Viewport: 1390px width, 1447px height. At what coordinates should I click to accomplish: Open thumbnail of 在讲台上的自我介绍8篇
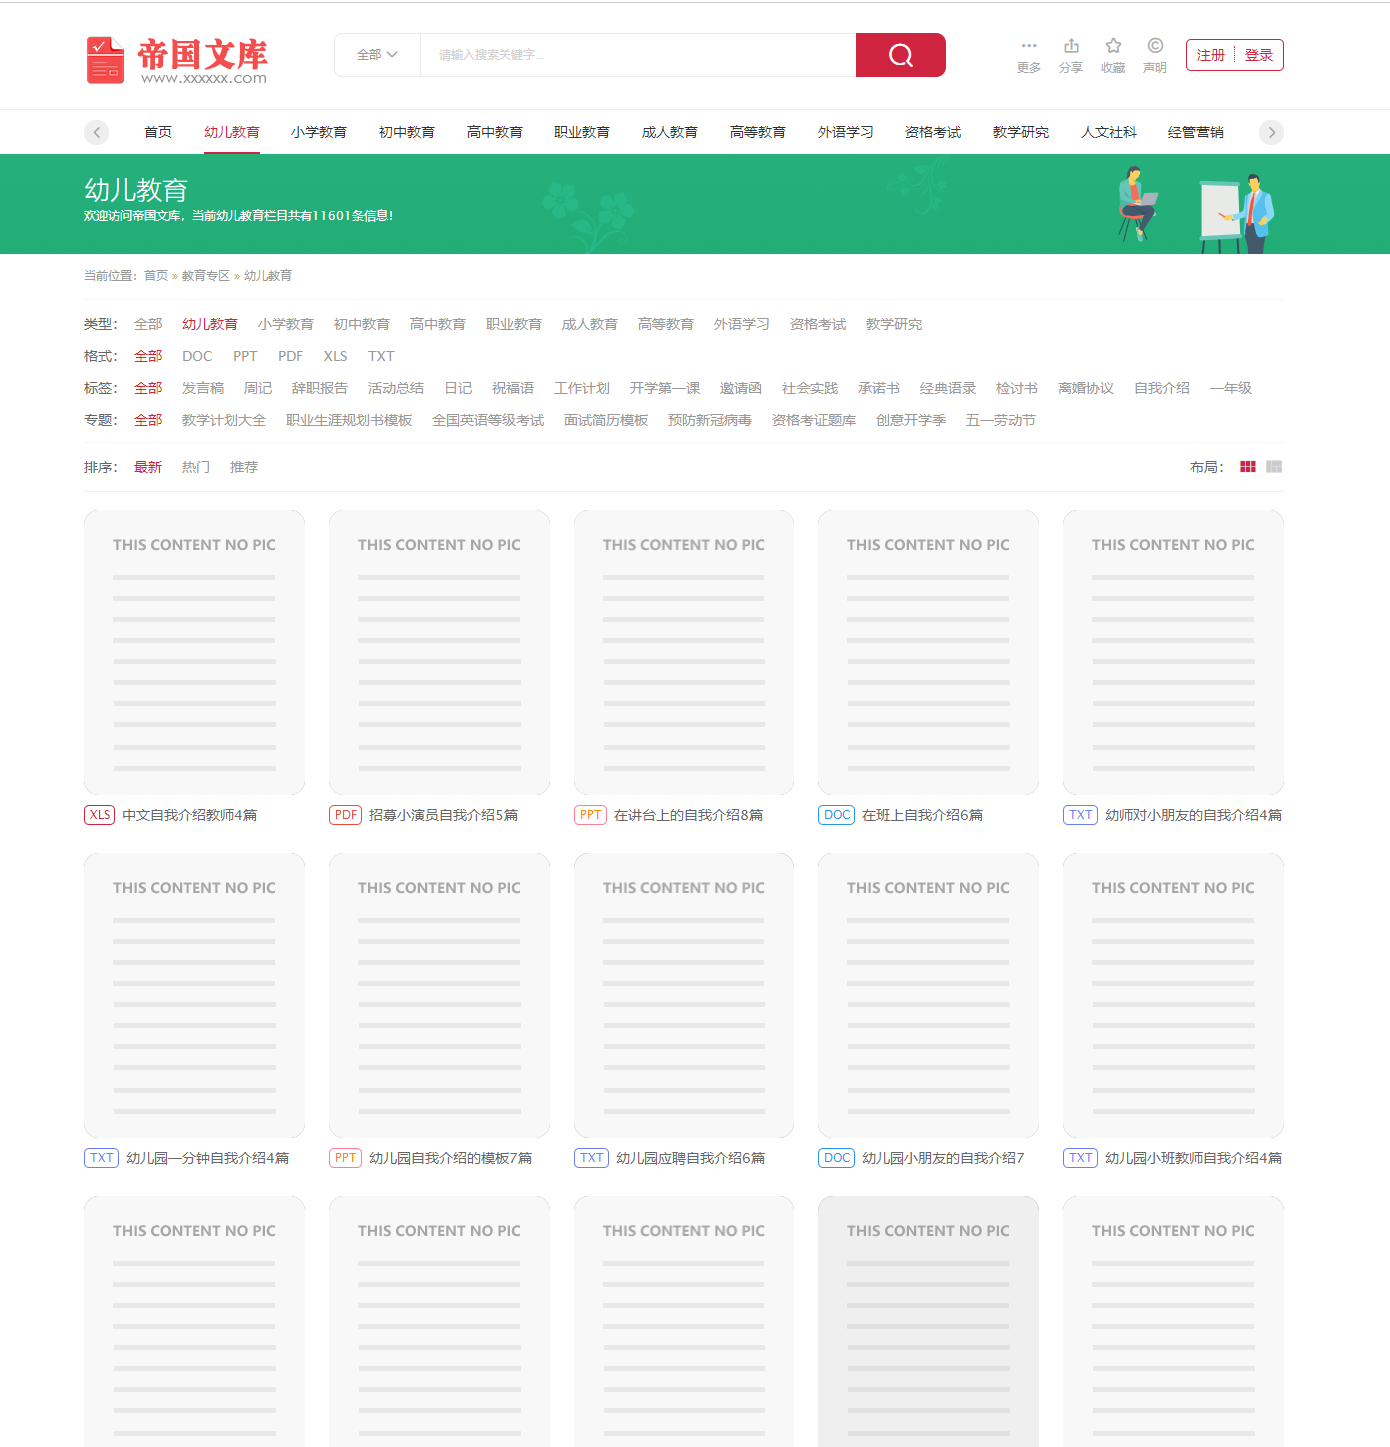[684, 653]
